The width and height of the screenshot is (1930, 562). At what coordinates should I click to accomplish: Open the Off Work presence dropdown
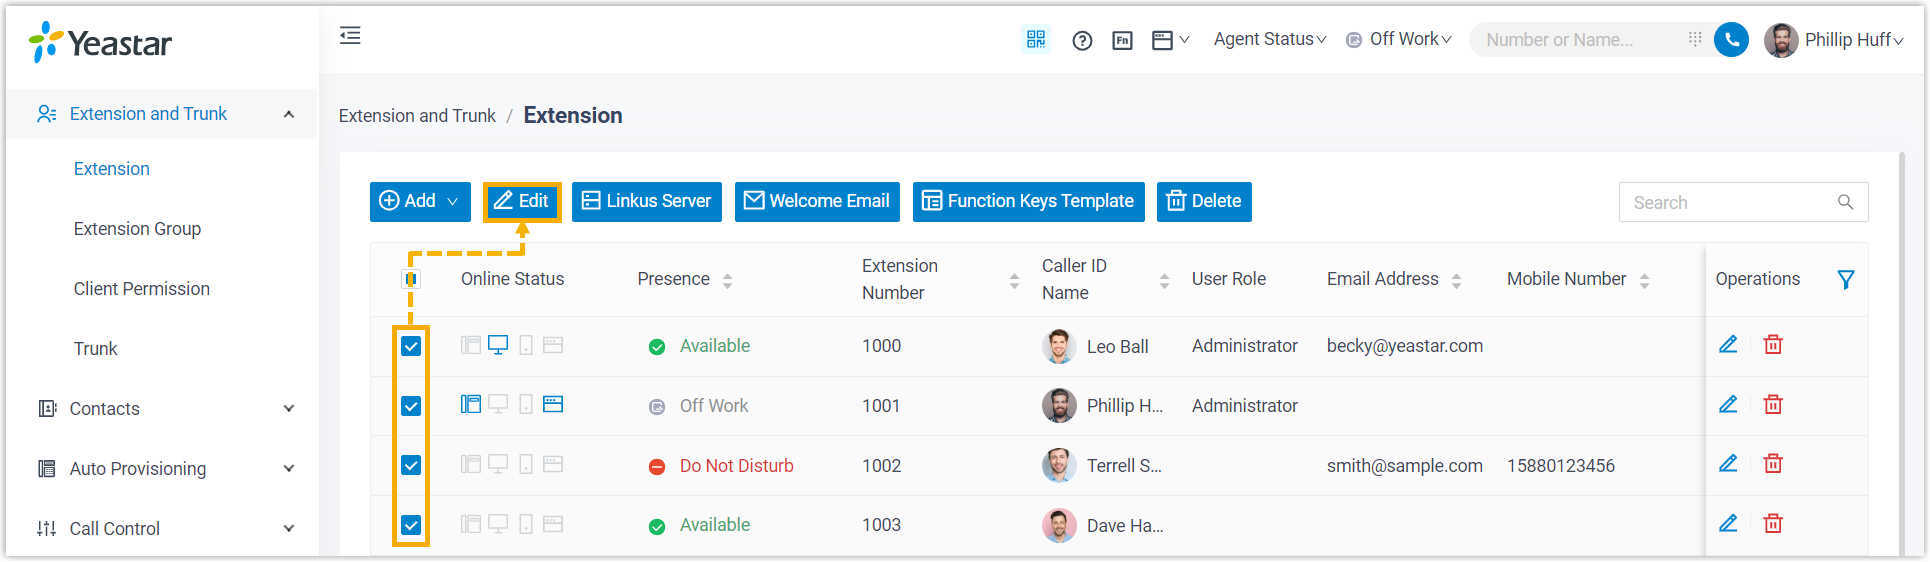tap(1399, 39)
